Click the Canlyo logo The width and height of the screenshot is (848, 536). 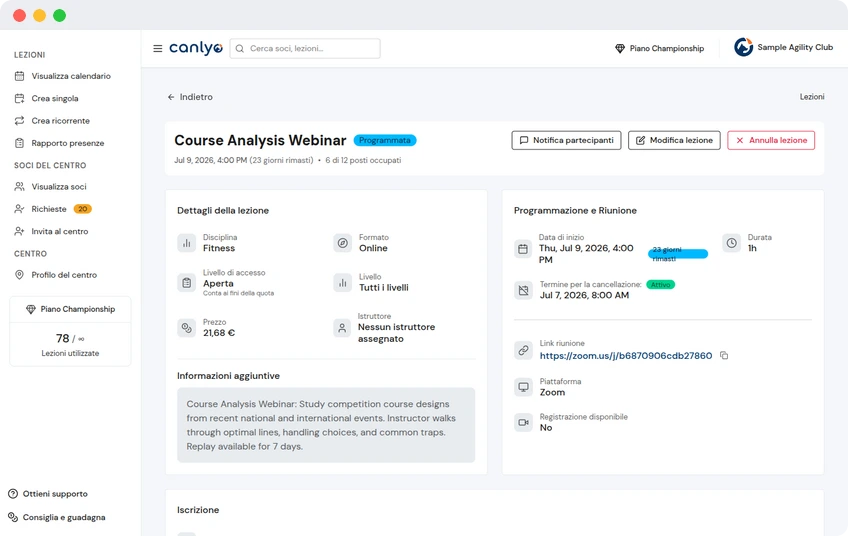click(196, 48)
